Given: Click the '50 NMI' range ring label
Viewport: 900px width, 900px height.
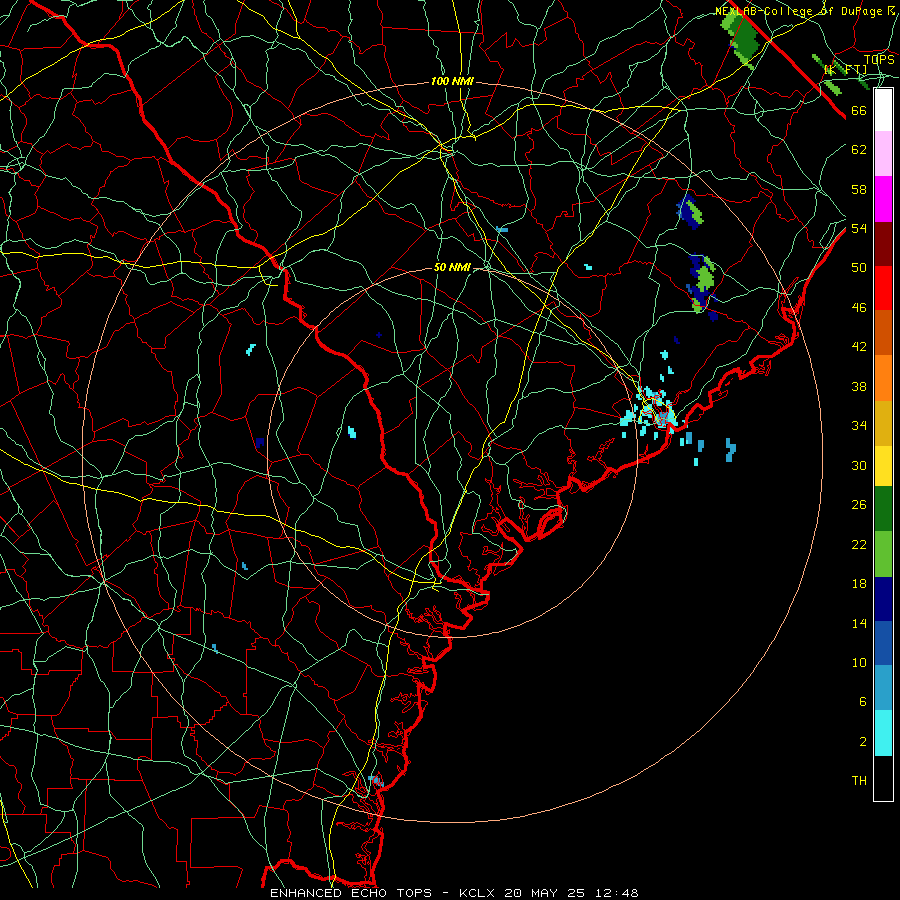Looking at the screenshot, I should 452,267.
